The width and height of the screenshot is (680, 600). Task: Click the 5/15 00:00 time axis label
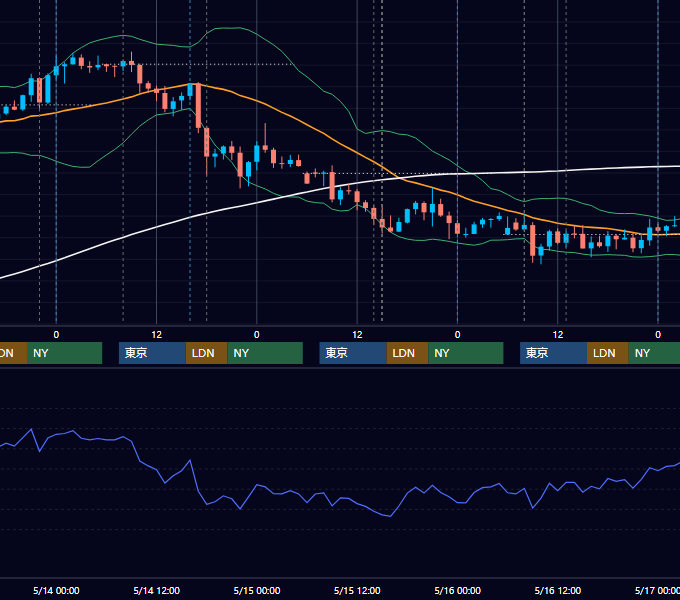257,590
